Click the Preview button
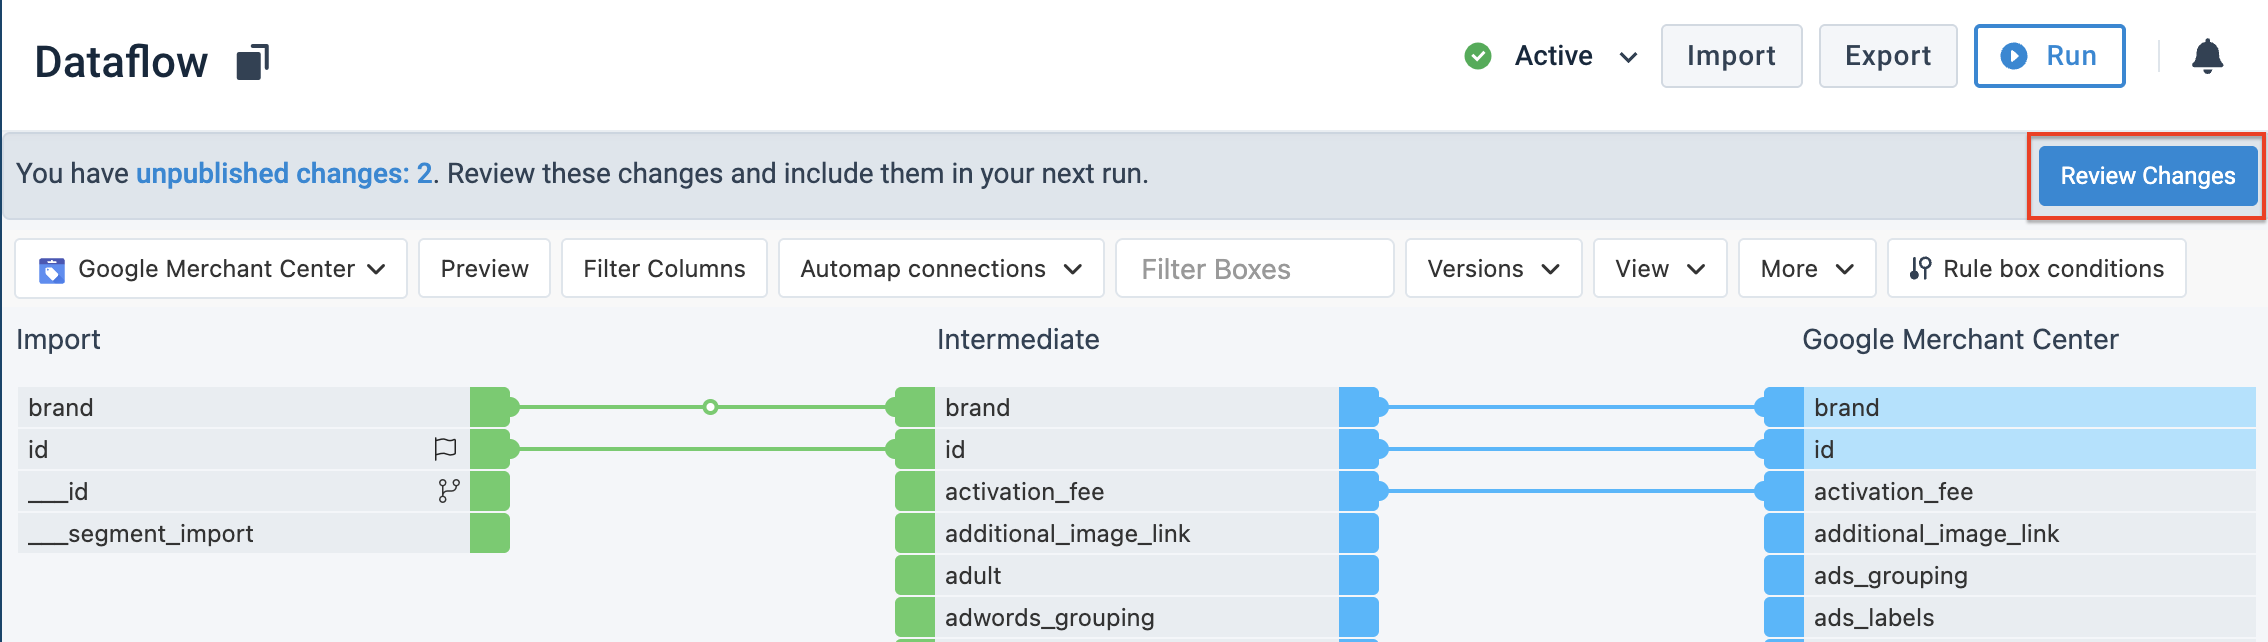 [484, 268]
